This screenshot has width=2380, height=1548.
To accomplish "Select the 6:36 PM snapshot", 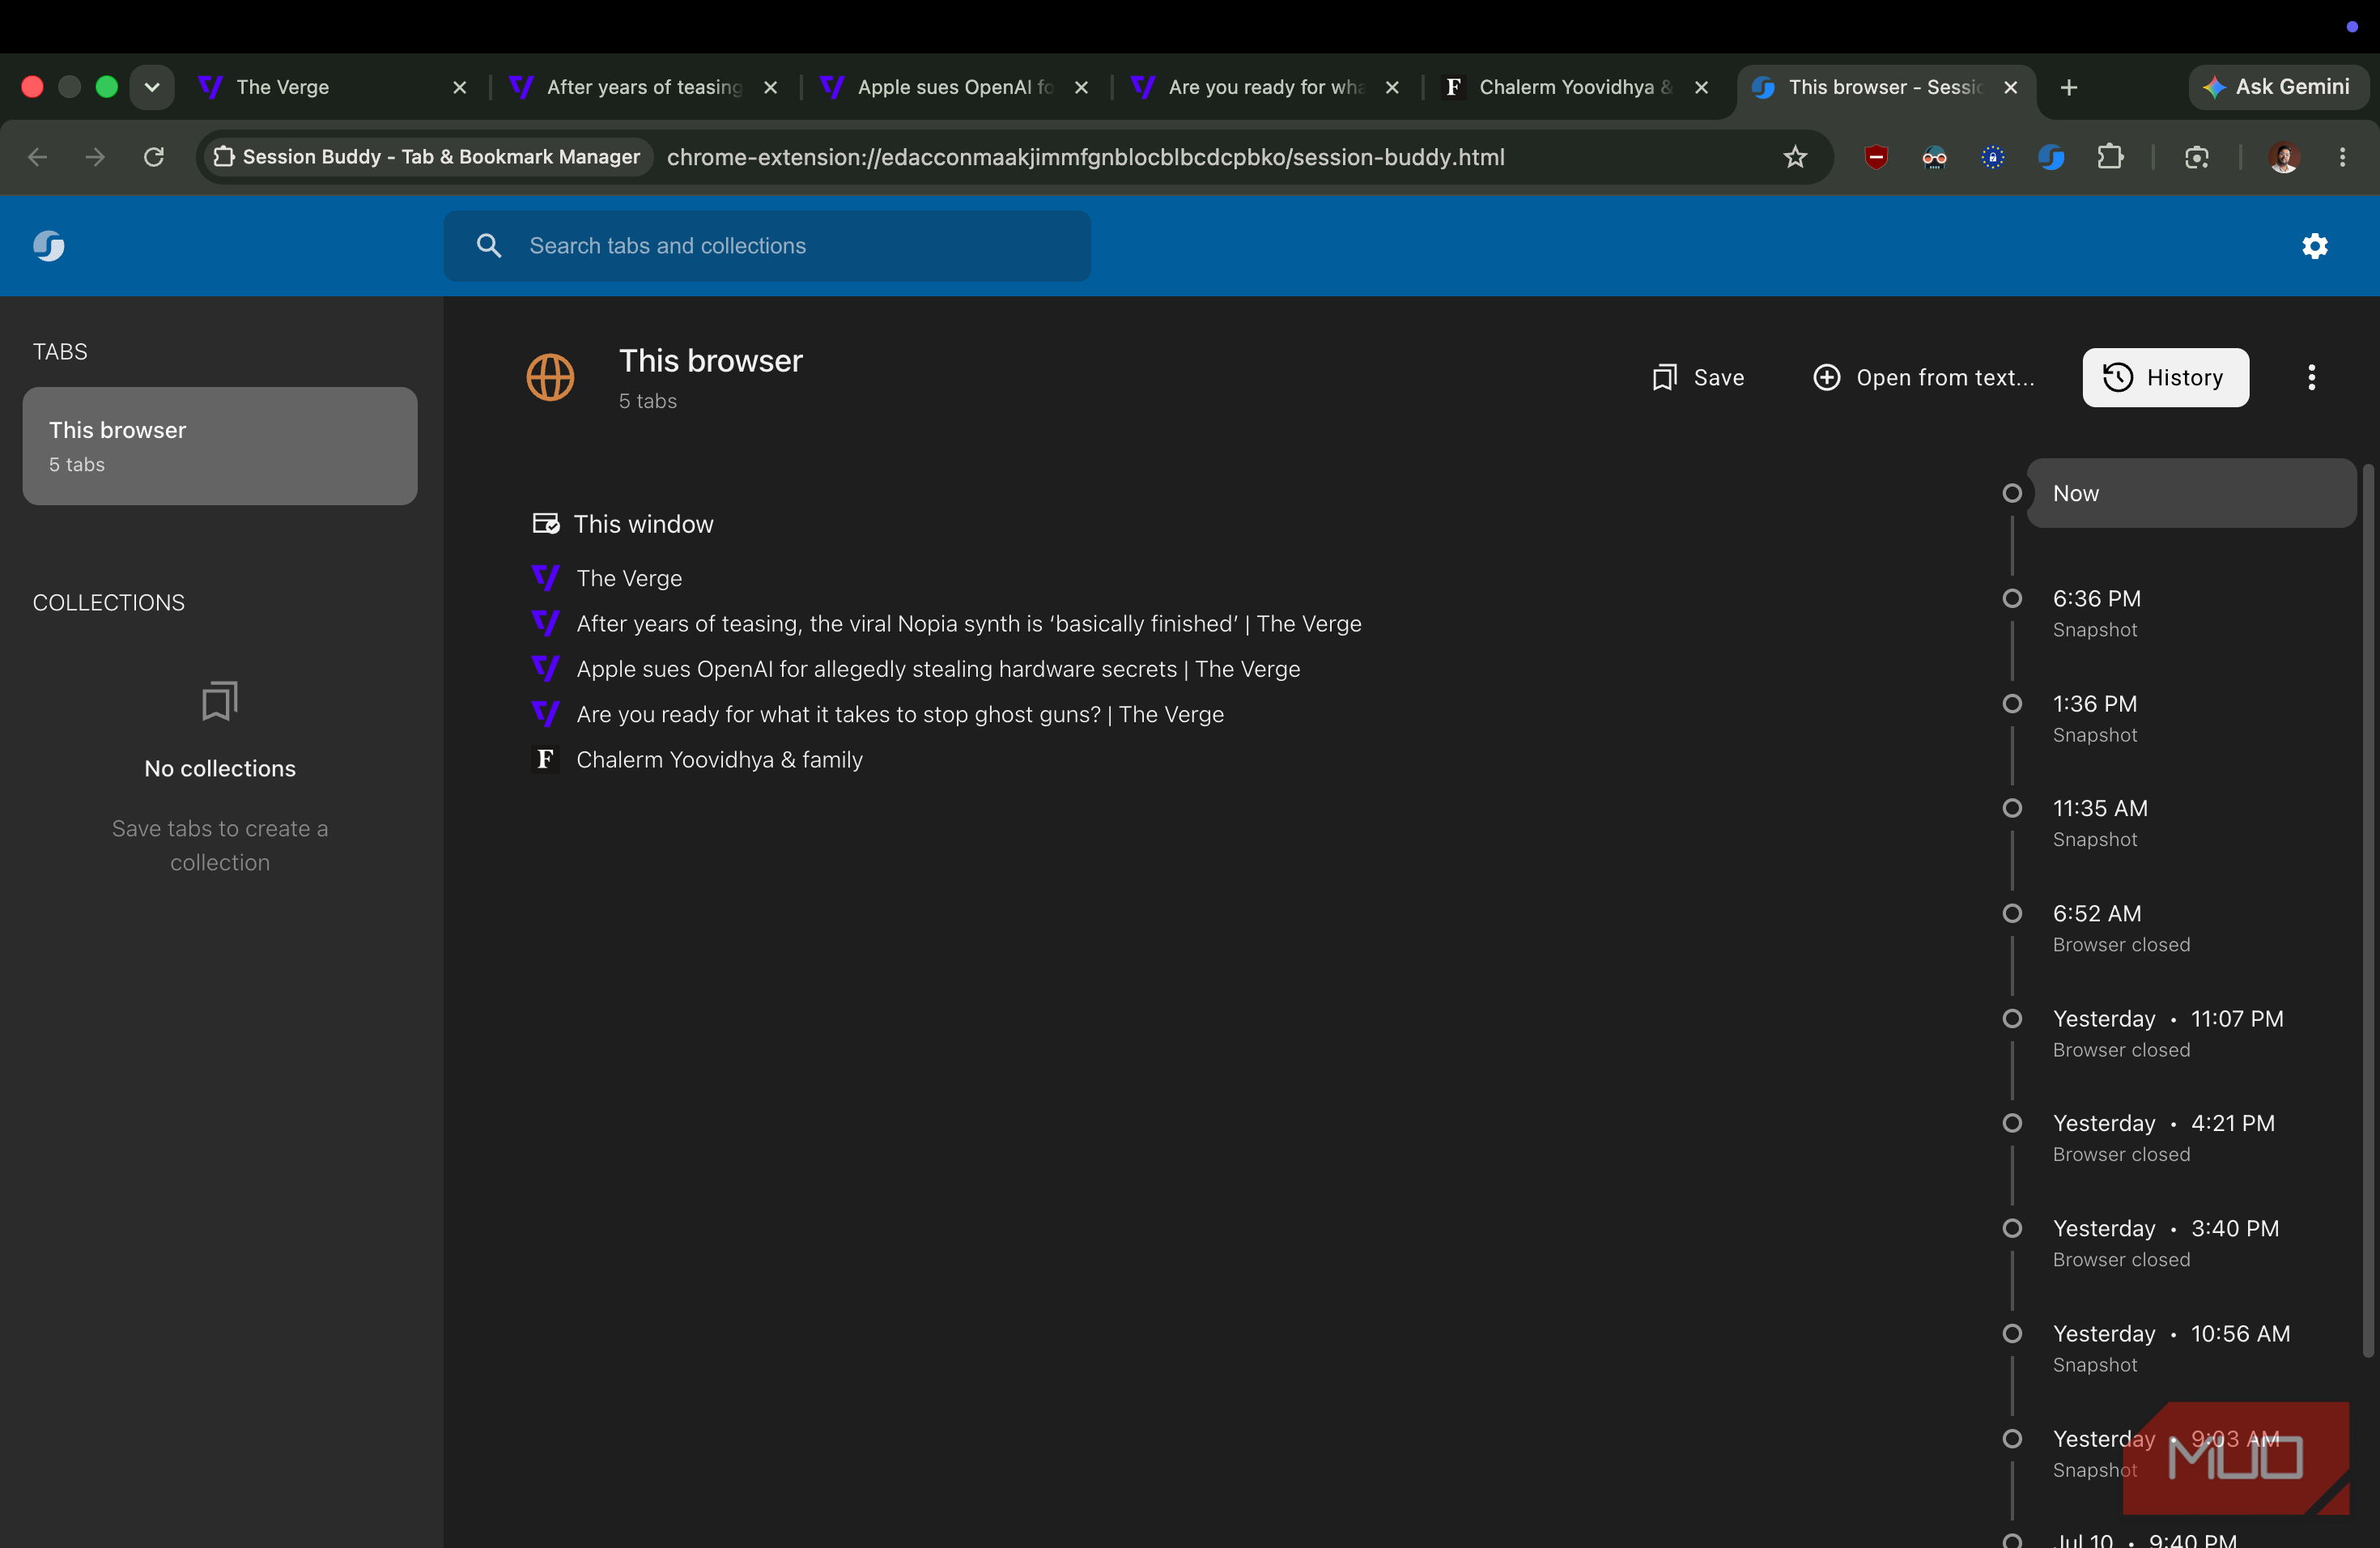I will (x=2191, y=613).
